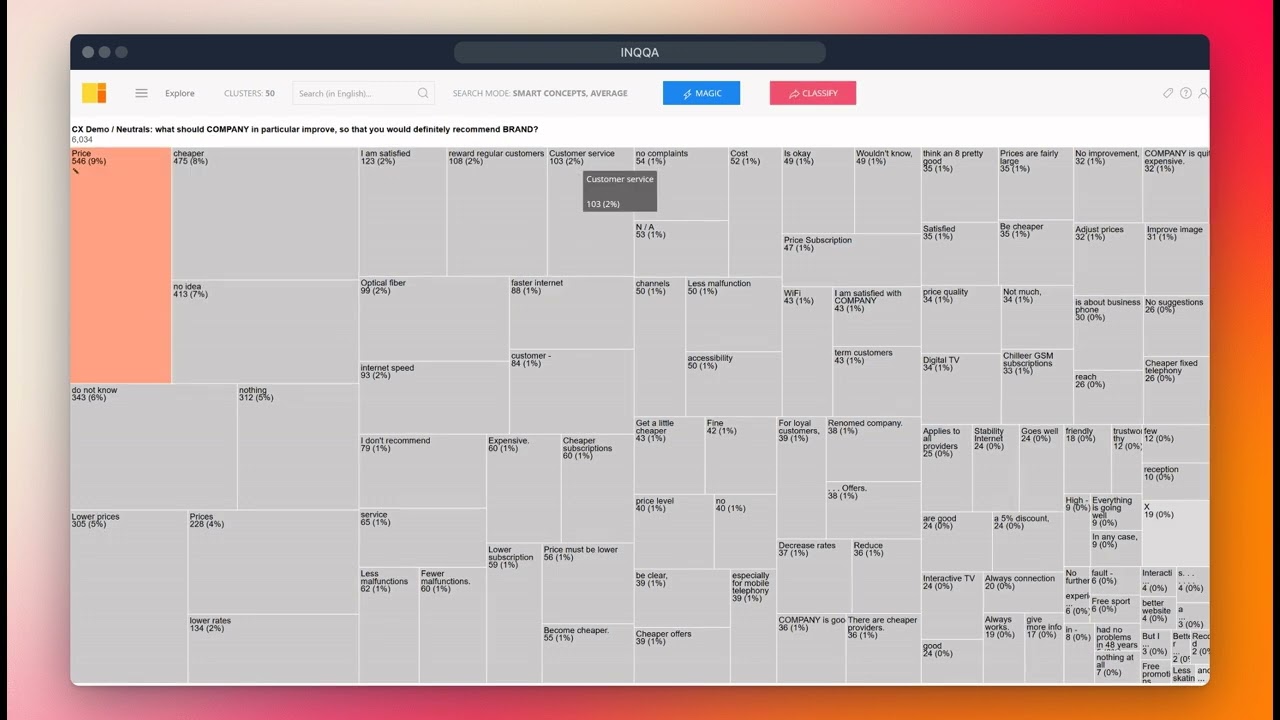The height and width of the screenshot is (720, 1280).
Task: Select the faster internet 88 cluster
Action: [571, 313]
